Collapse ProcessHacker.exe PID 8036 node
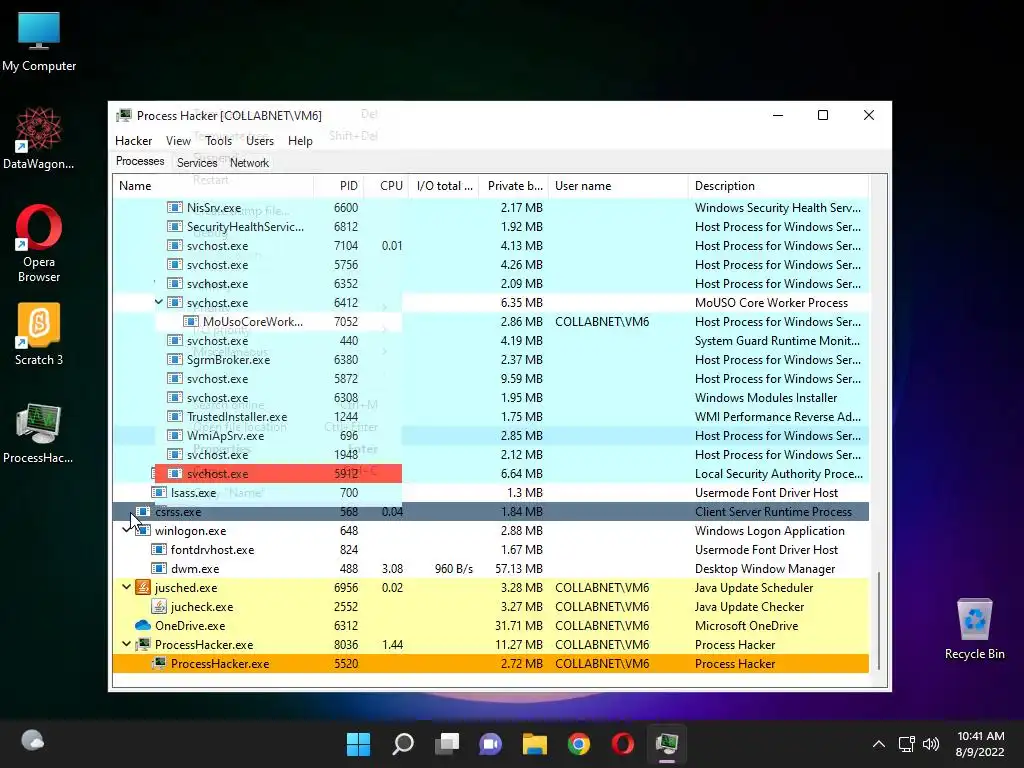This screenshot has height=768, width=1024. pyautogui.click(x=127, y=645)
